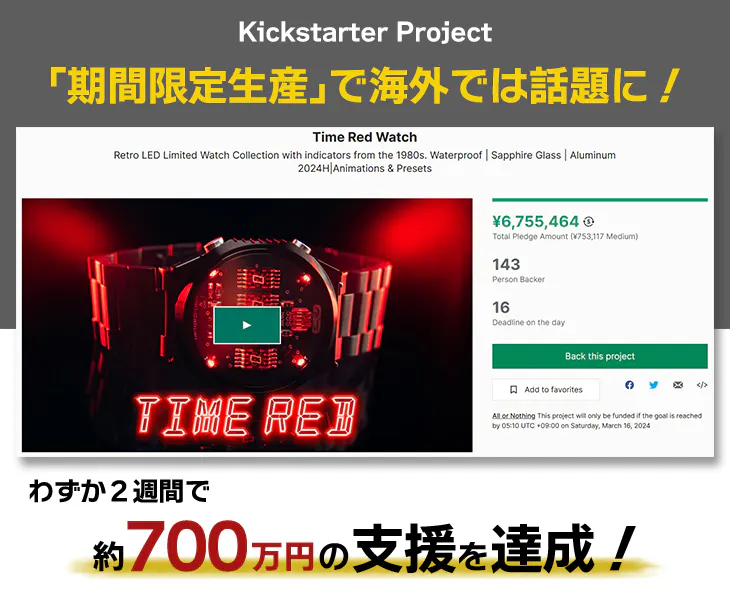The image size is (730, 600).
Task: Click the 16 Deadline on the day counter
Action: (x=528, y=313)
